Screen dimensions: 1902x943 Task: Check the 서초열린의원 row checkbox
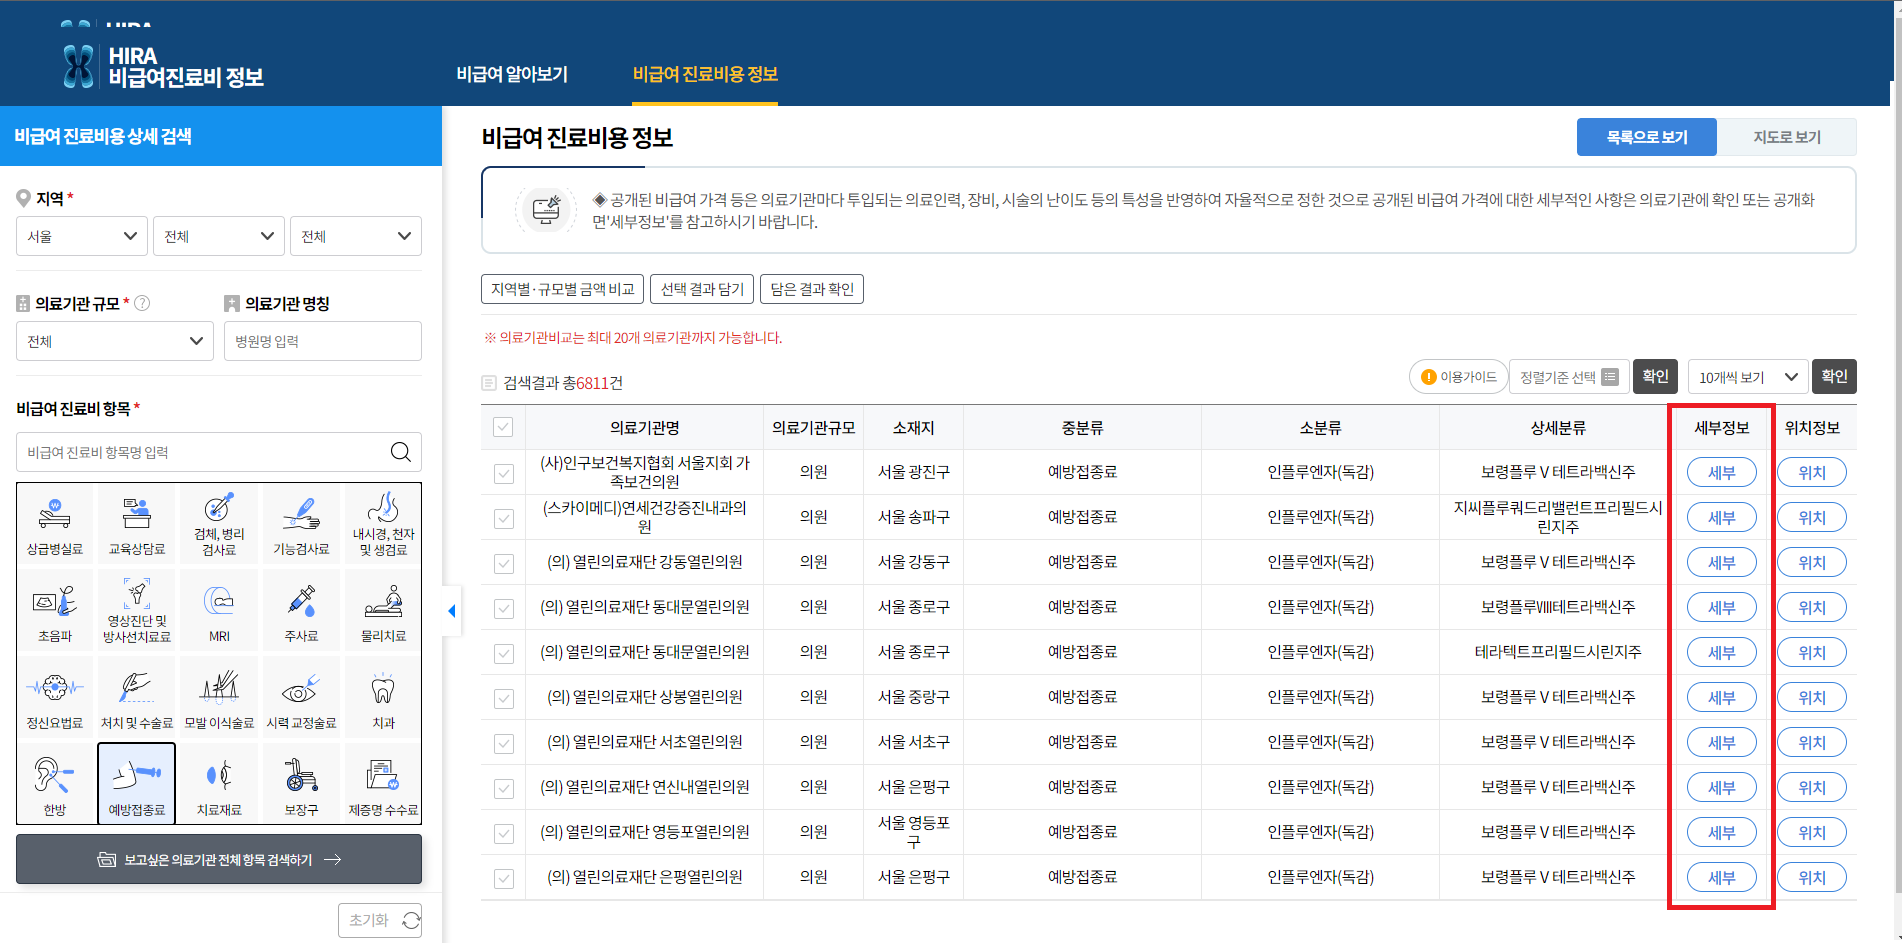504,743
